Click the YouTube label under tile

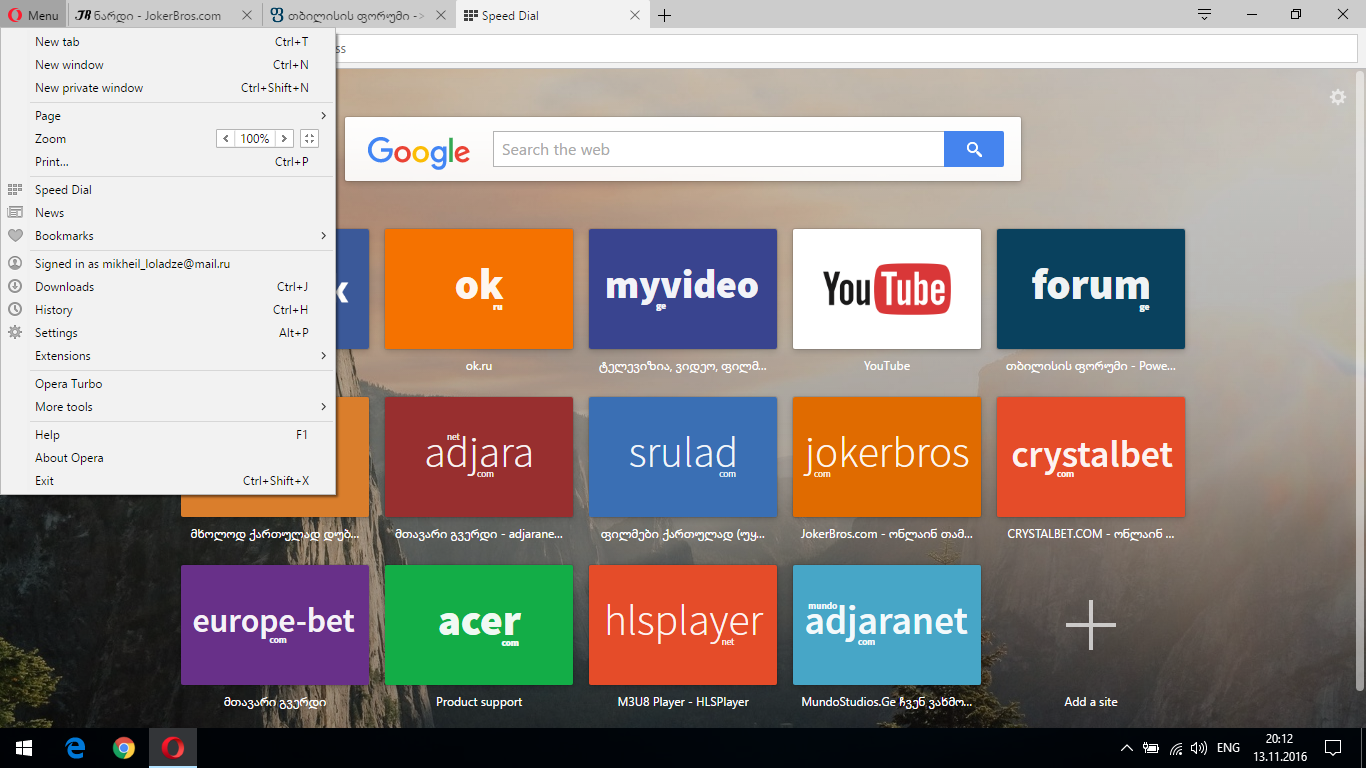[x=887, y=366]
